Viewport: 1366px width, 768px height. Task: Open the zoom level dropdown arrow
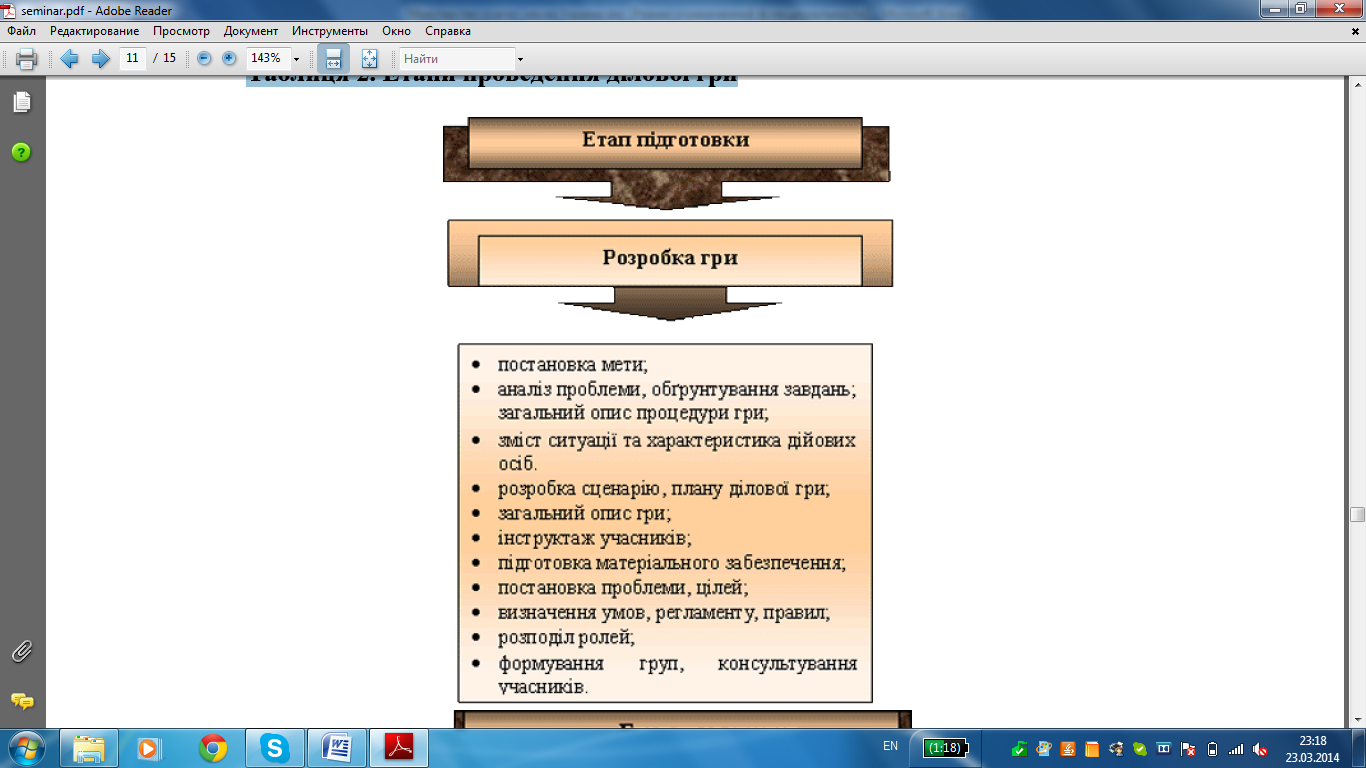tap(297, 59)
